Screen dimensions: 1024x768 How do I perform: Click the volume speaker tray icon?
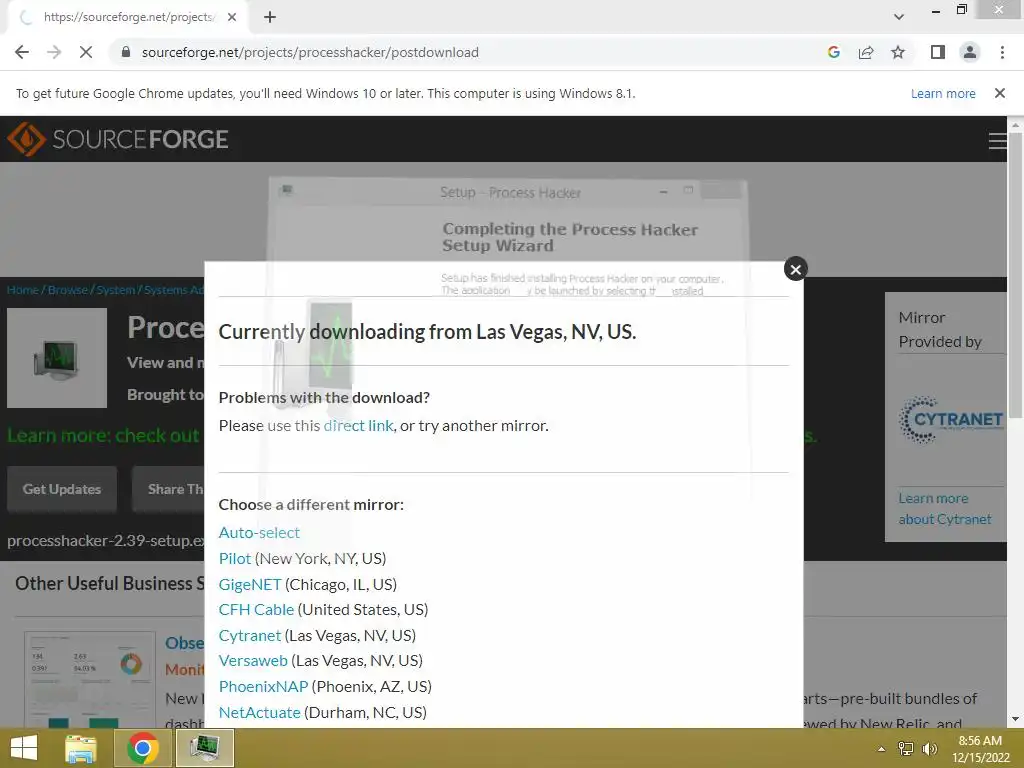click(x=929, y=749)
